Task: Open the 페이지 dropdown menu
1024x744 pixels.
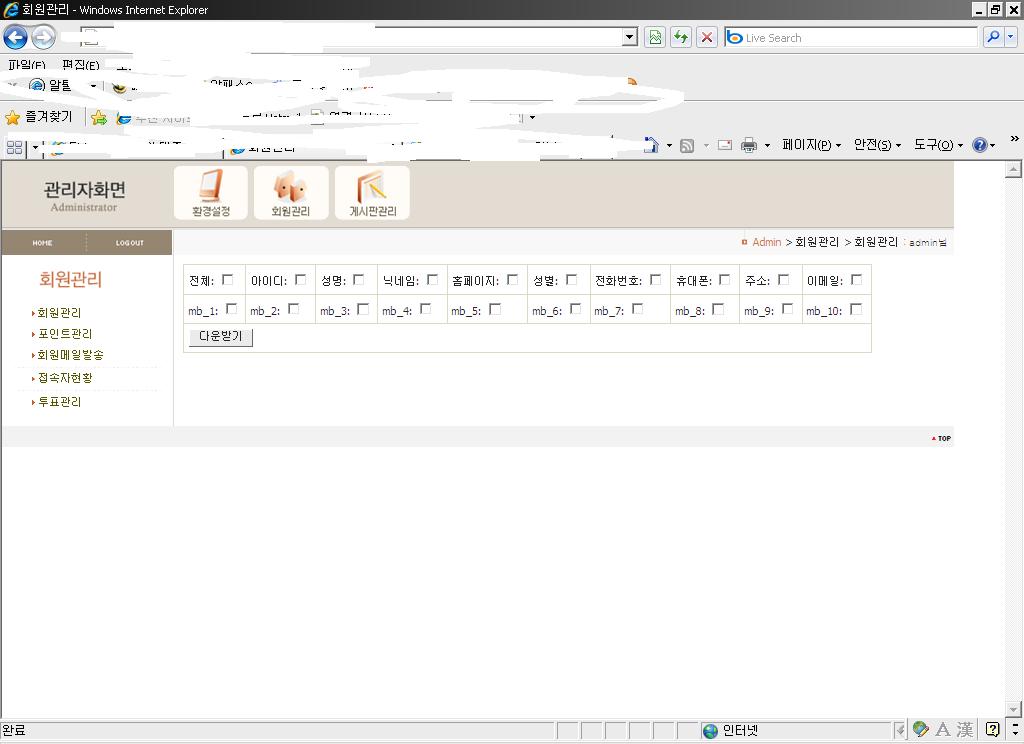Action: (x=811, y=145)
